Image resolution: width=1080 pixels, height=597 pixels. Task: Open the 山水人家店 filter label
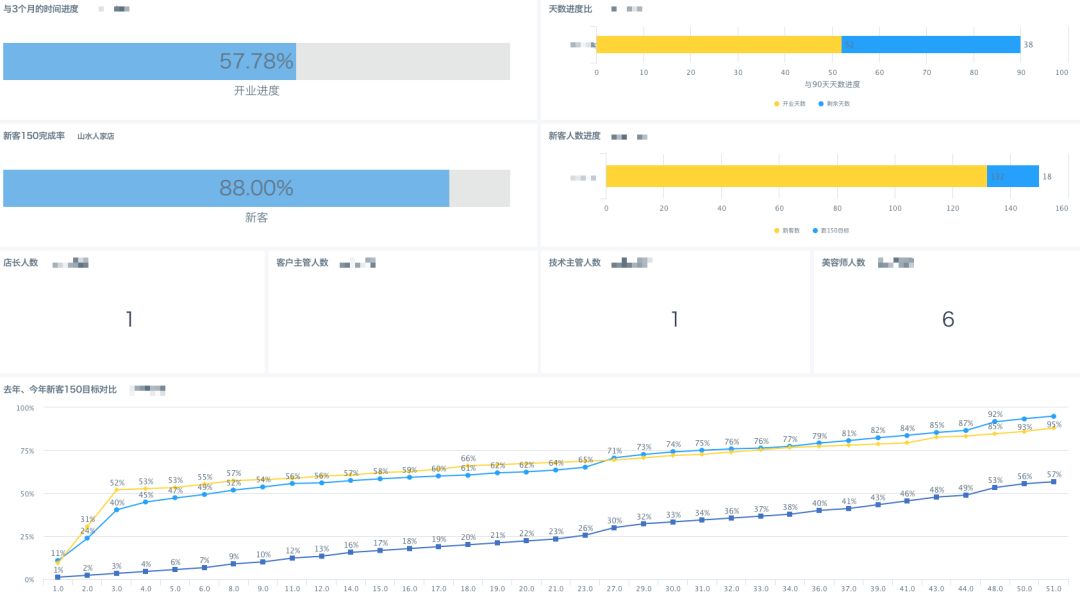[96, 136]
